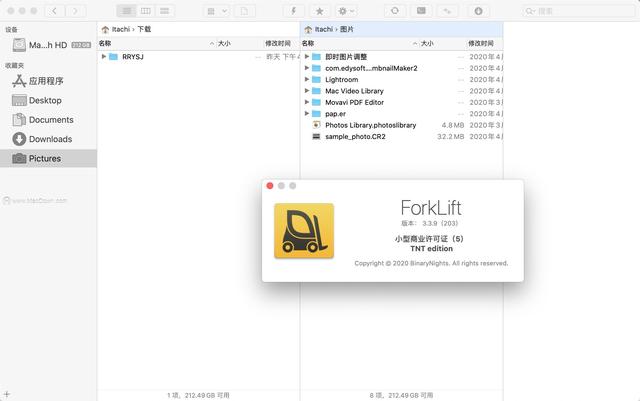
Task: Expand the 即时图片调整 folder triangle
Action: pyautogui.click(x=307, y=56)
